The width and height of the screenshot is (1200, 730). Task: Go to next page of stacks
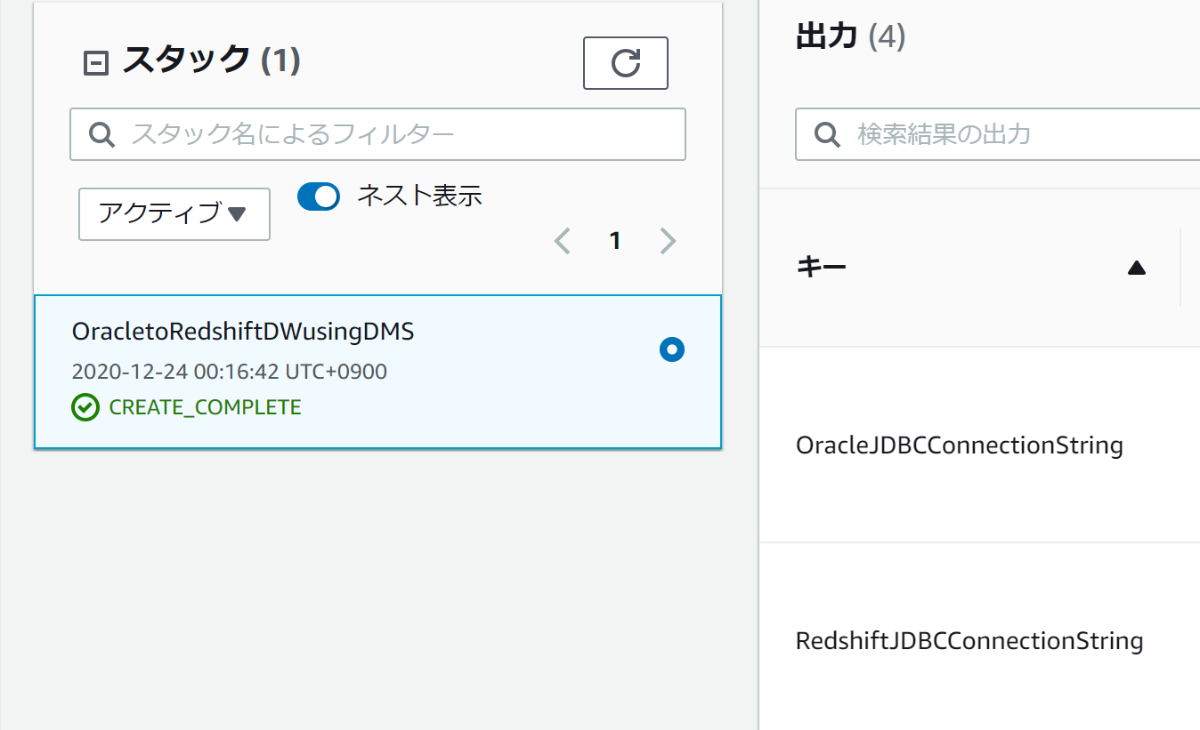pyautogui.click(x=668, y=241)
